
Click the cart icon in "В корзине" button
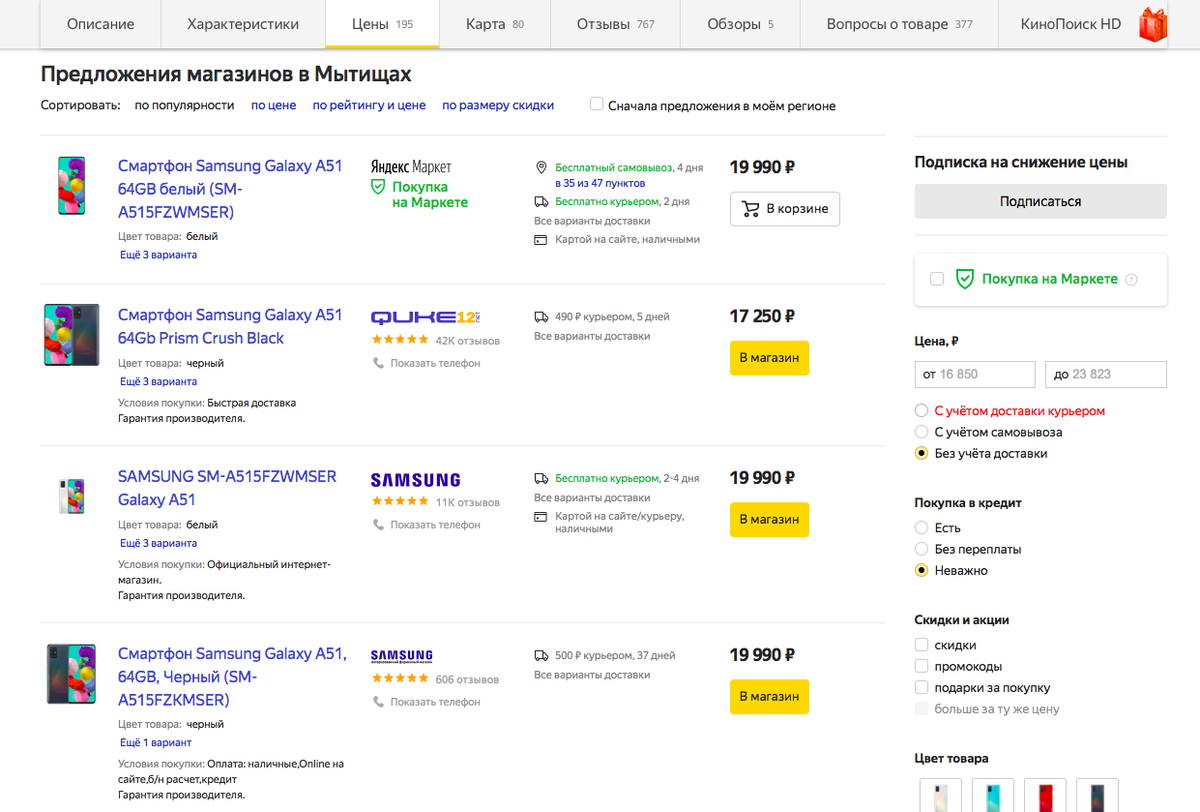point(750,209)
